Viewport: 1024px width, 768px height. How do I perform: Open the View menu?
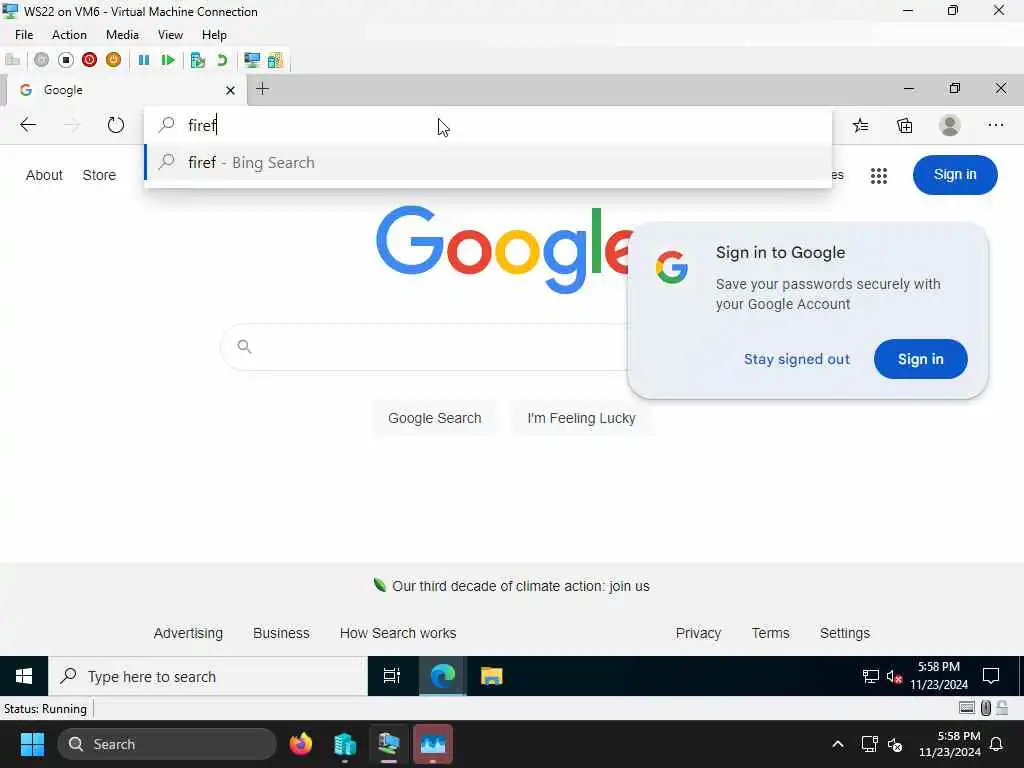coord(170,35)
